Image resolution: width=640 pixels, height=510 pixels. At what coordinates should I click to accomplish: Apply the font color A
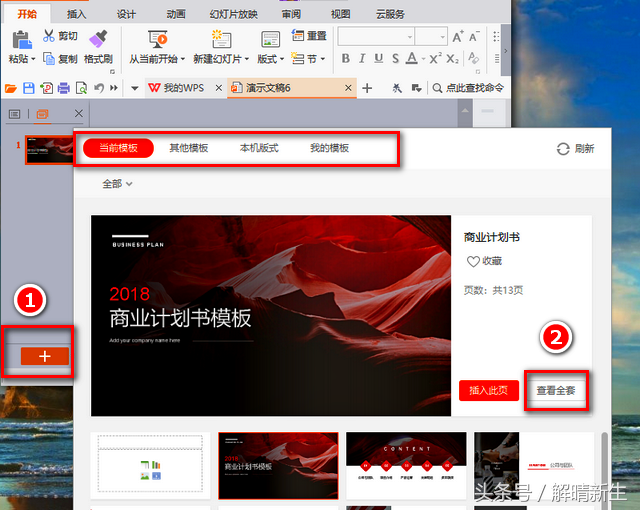[412, 58]
